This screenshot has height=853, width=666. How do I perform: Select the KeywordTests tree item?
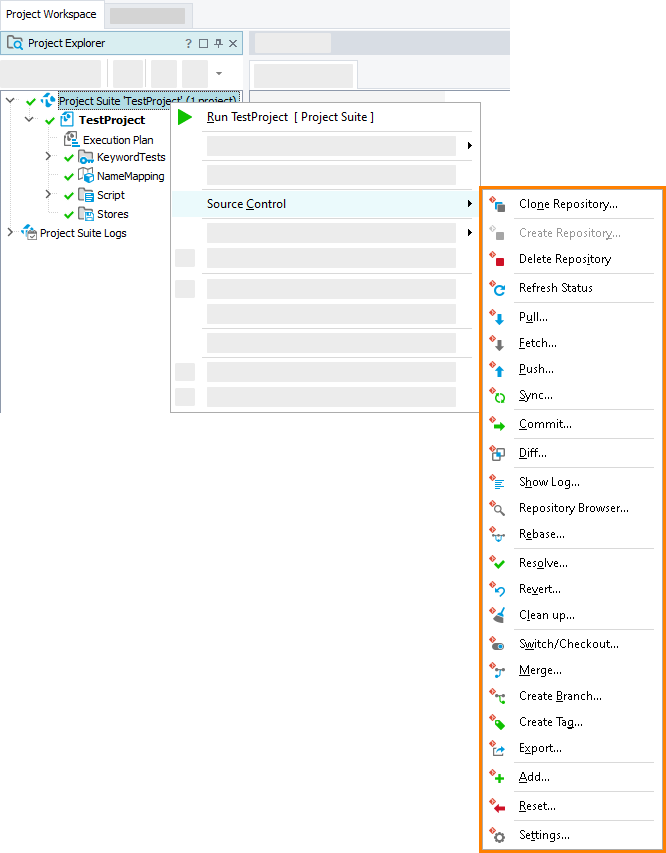coord(131,157)
